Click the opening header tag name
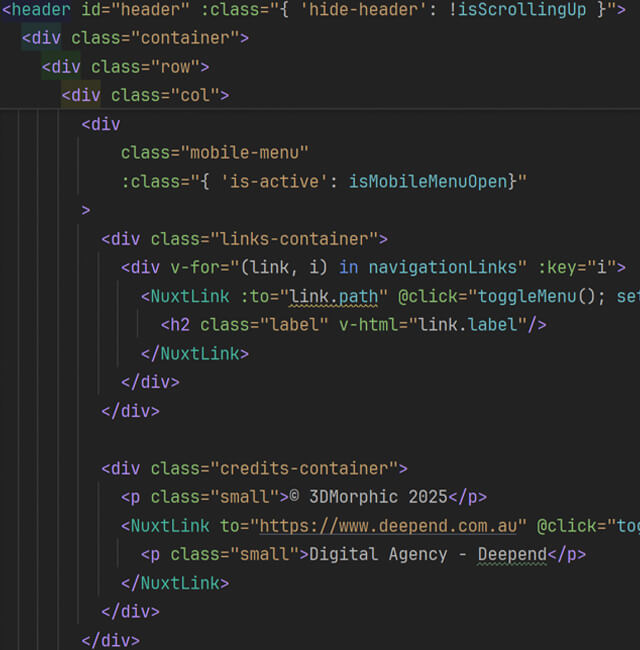This screenshot has width=640, height=650. coord(41,9)
